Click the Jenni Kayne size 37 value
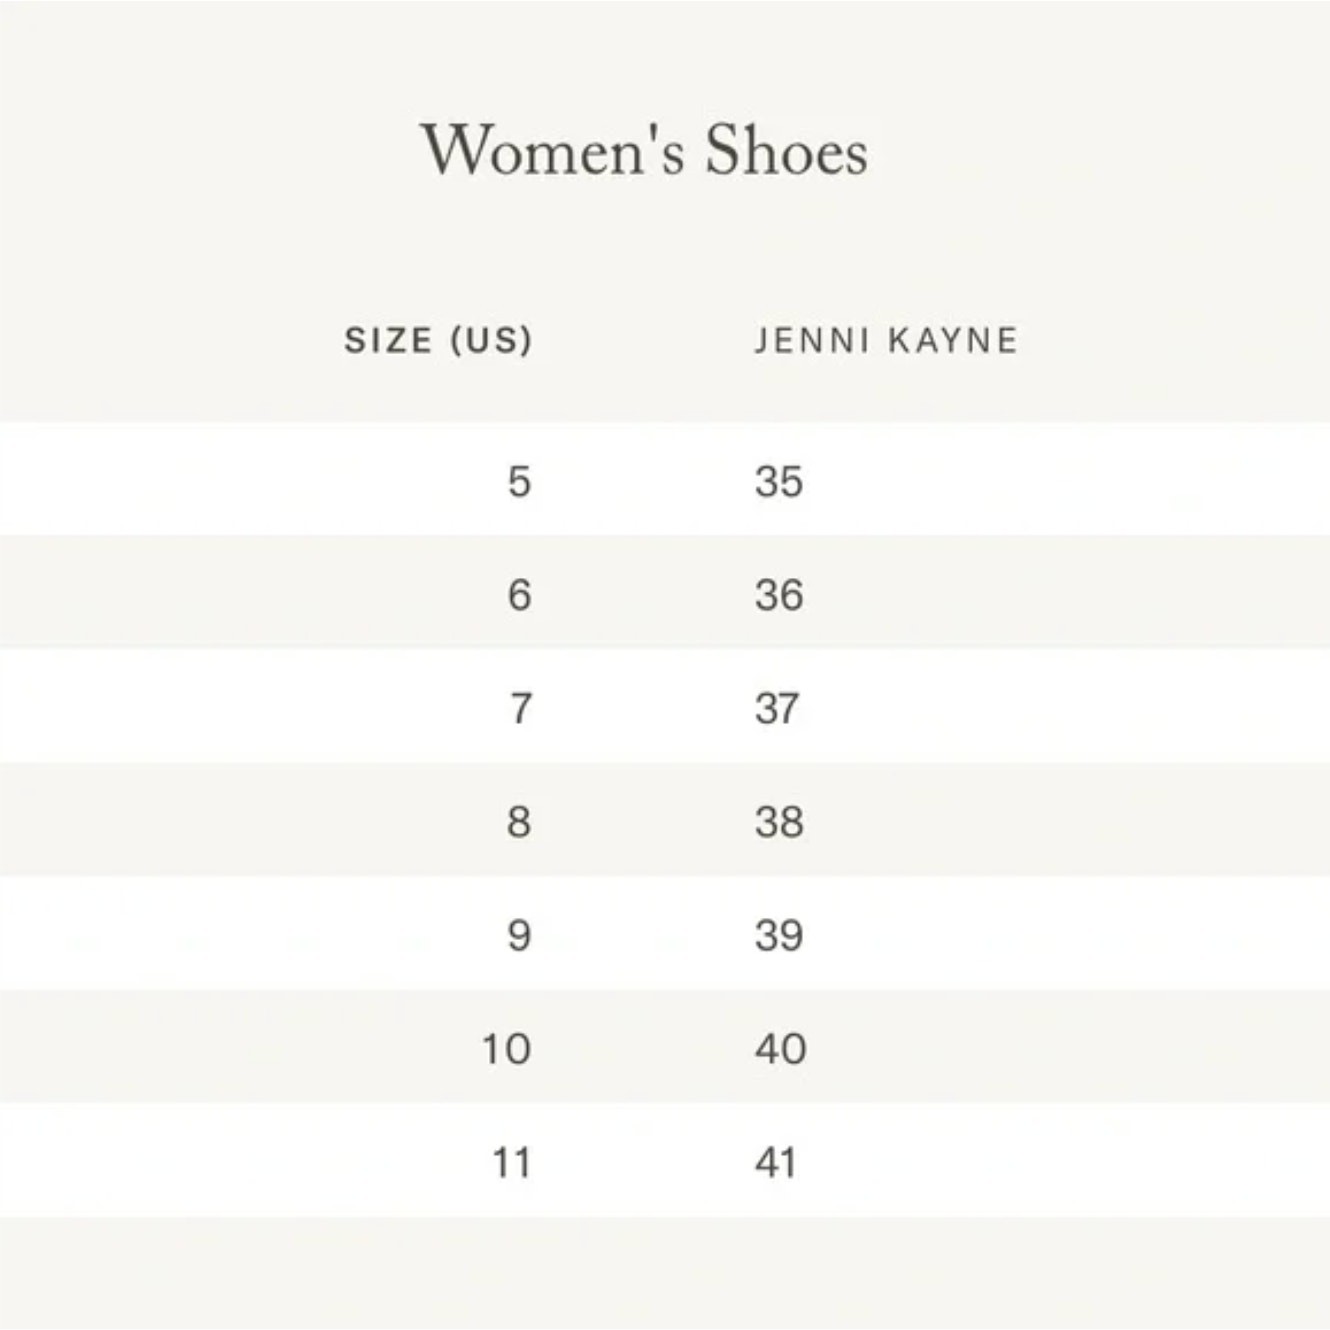1330x1330 pixels. click(777, 709)
